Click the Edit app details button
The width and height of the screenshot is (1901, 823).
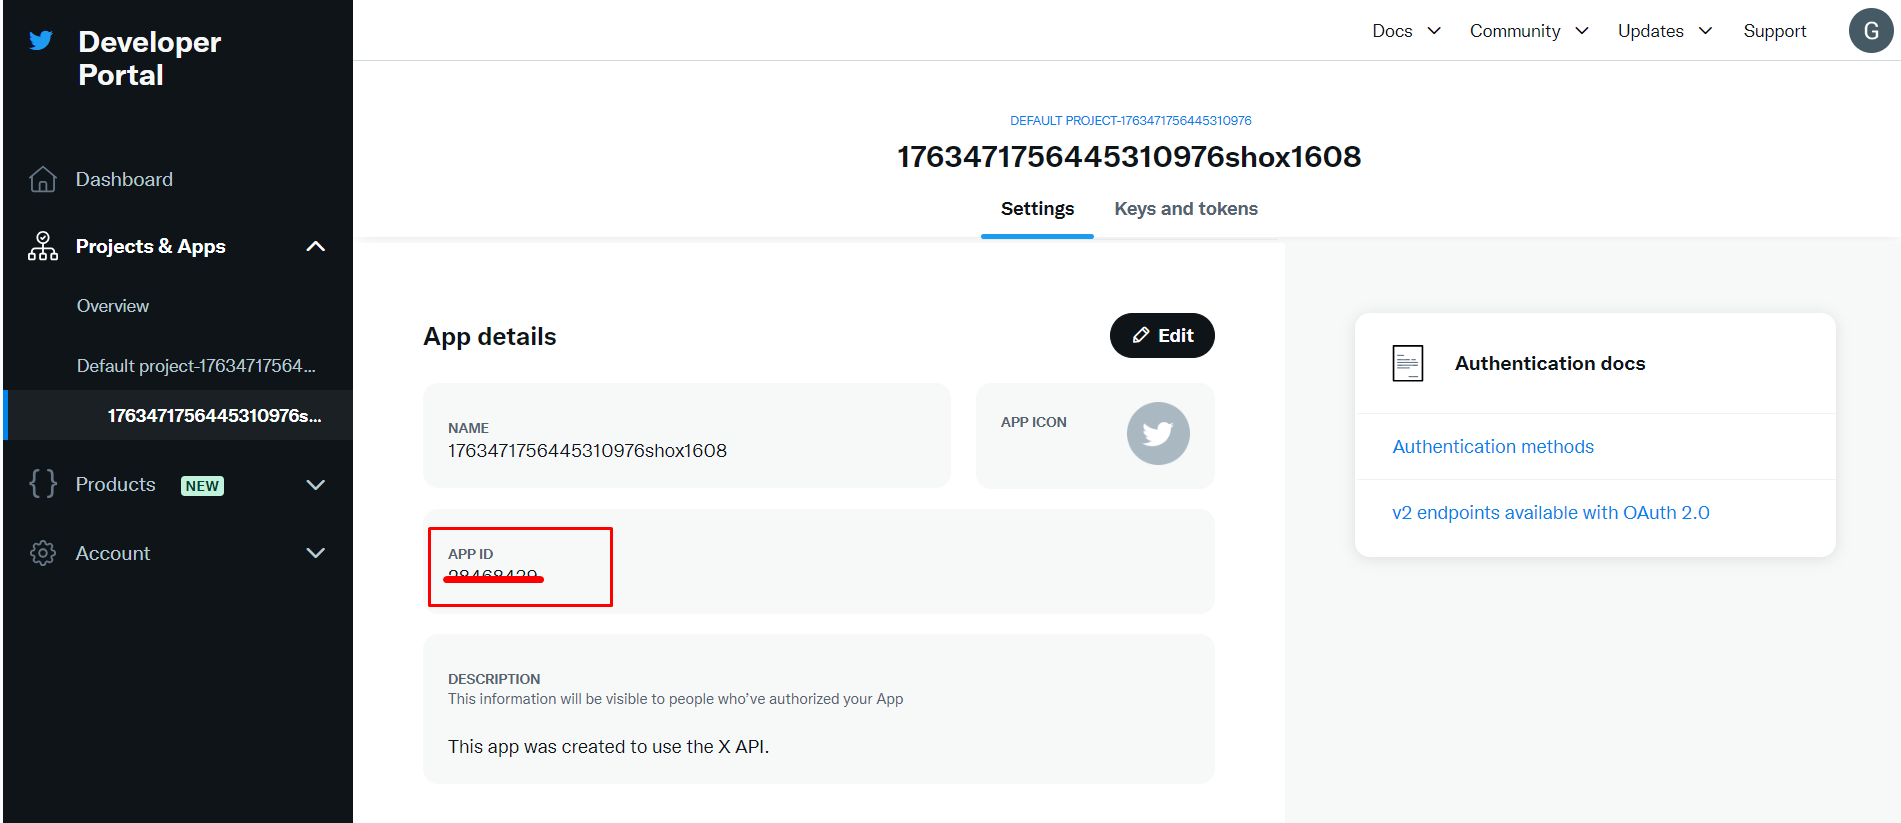point(1162,336)
